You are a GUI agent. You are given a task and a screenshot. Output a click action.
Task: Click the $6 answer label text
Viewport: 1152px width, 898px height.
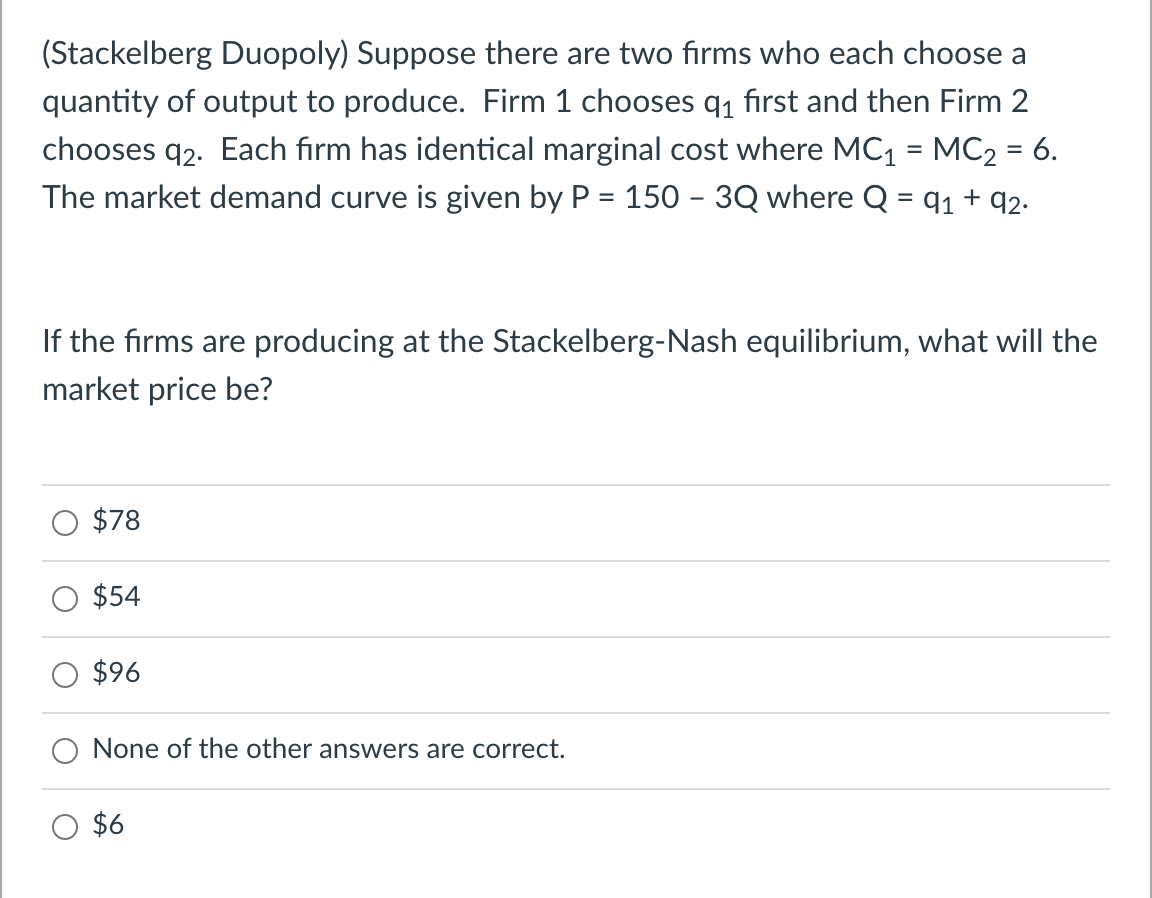(107, 825)
